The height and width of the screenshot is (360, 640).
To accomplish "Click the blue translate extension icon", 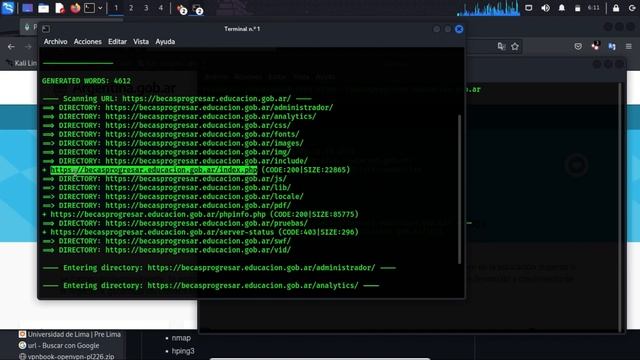I will click(x=612, y=47).
